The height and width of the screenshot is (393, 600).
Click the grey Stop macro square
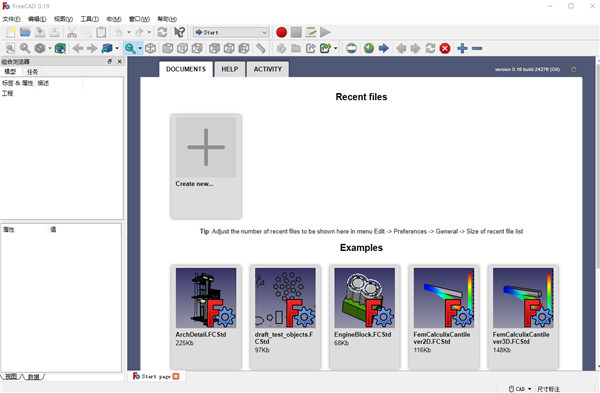296,33
